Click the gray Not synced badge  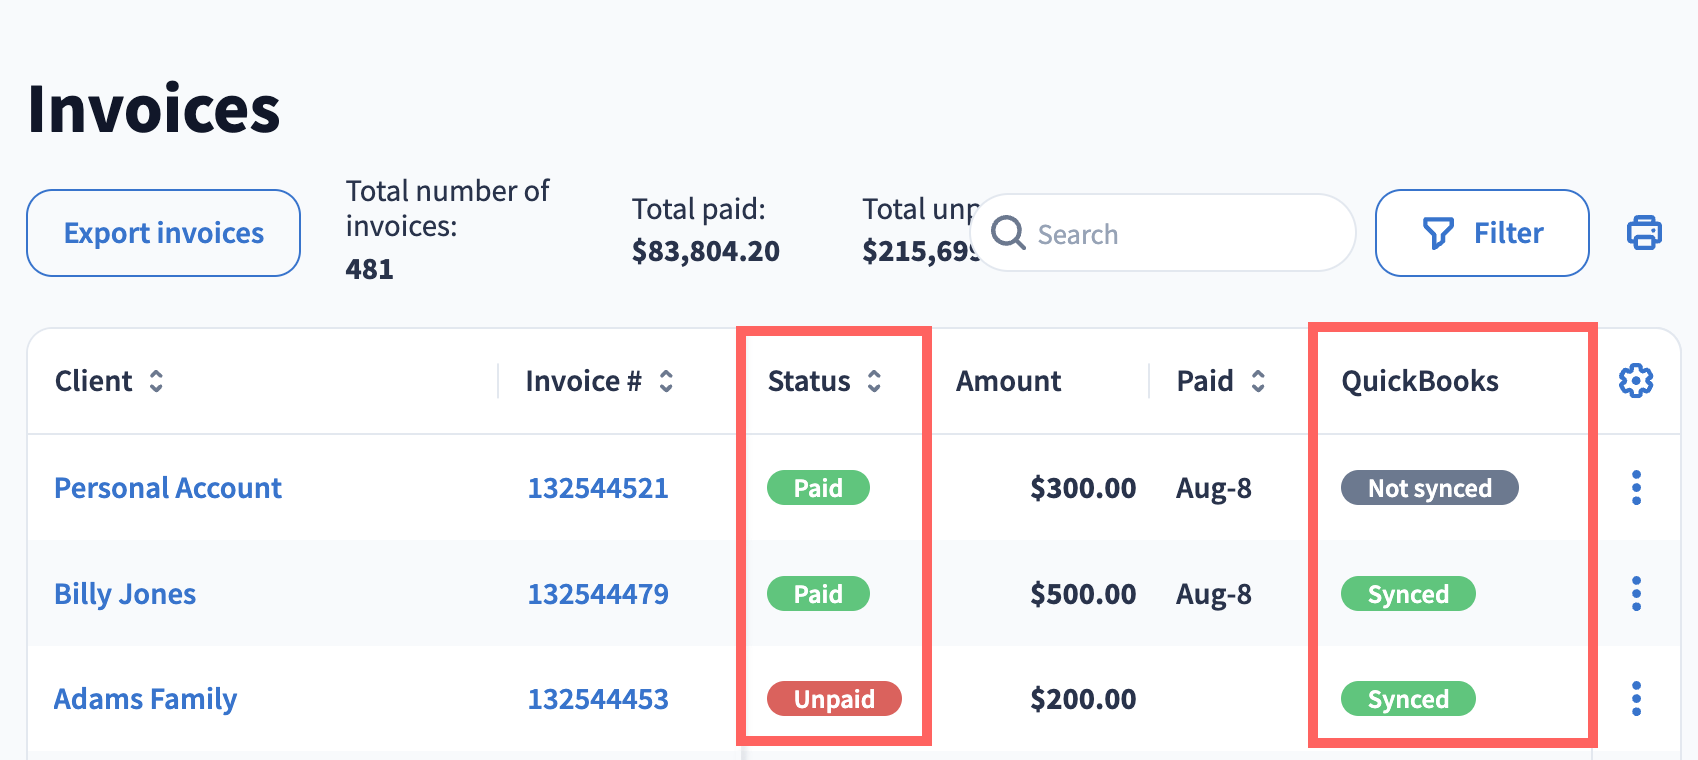(x=1429, y=488)
